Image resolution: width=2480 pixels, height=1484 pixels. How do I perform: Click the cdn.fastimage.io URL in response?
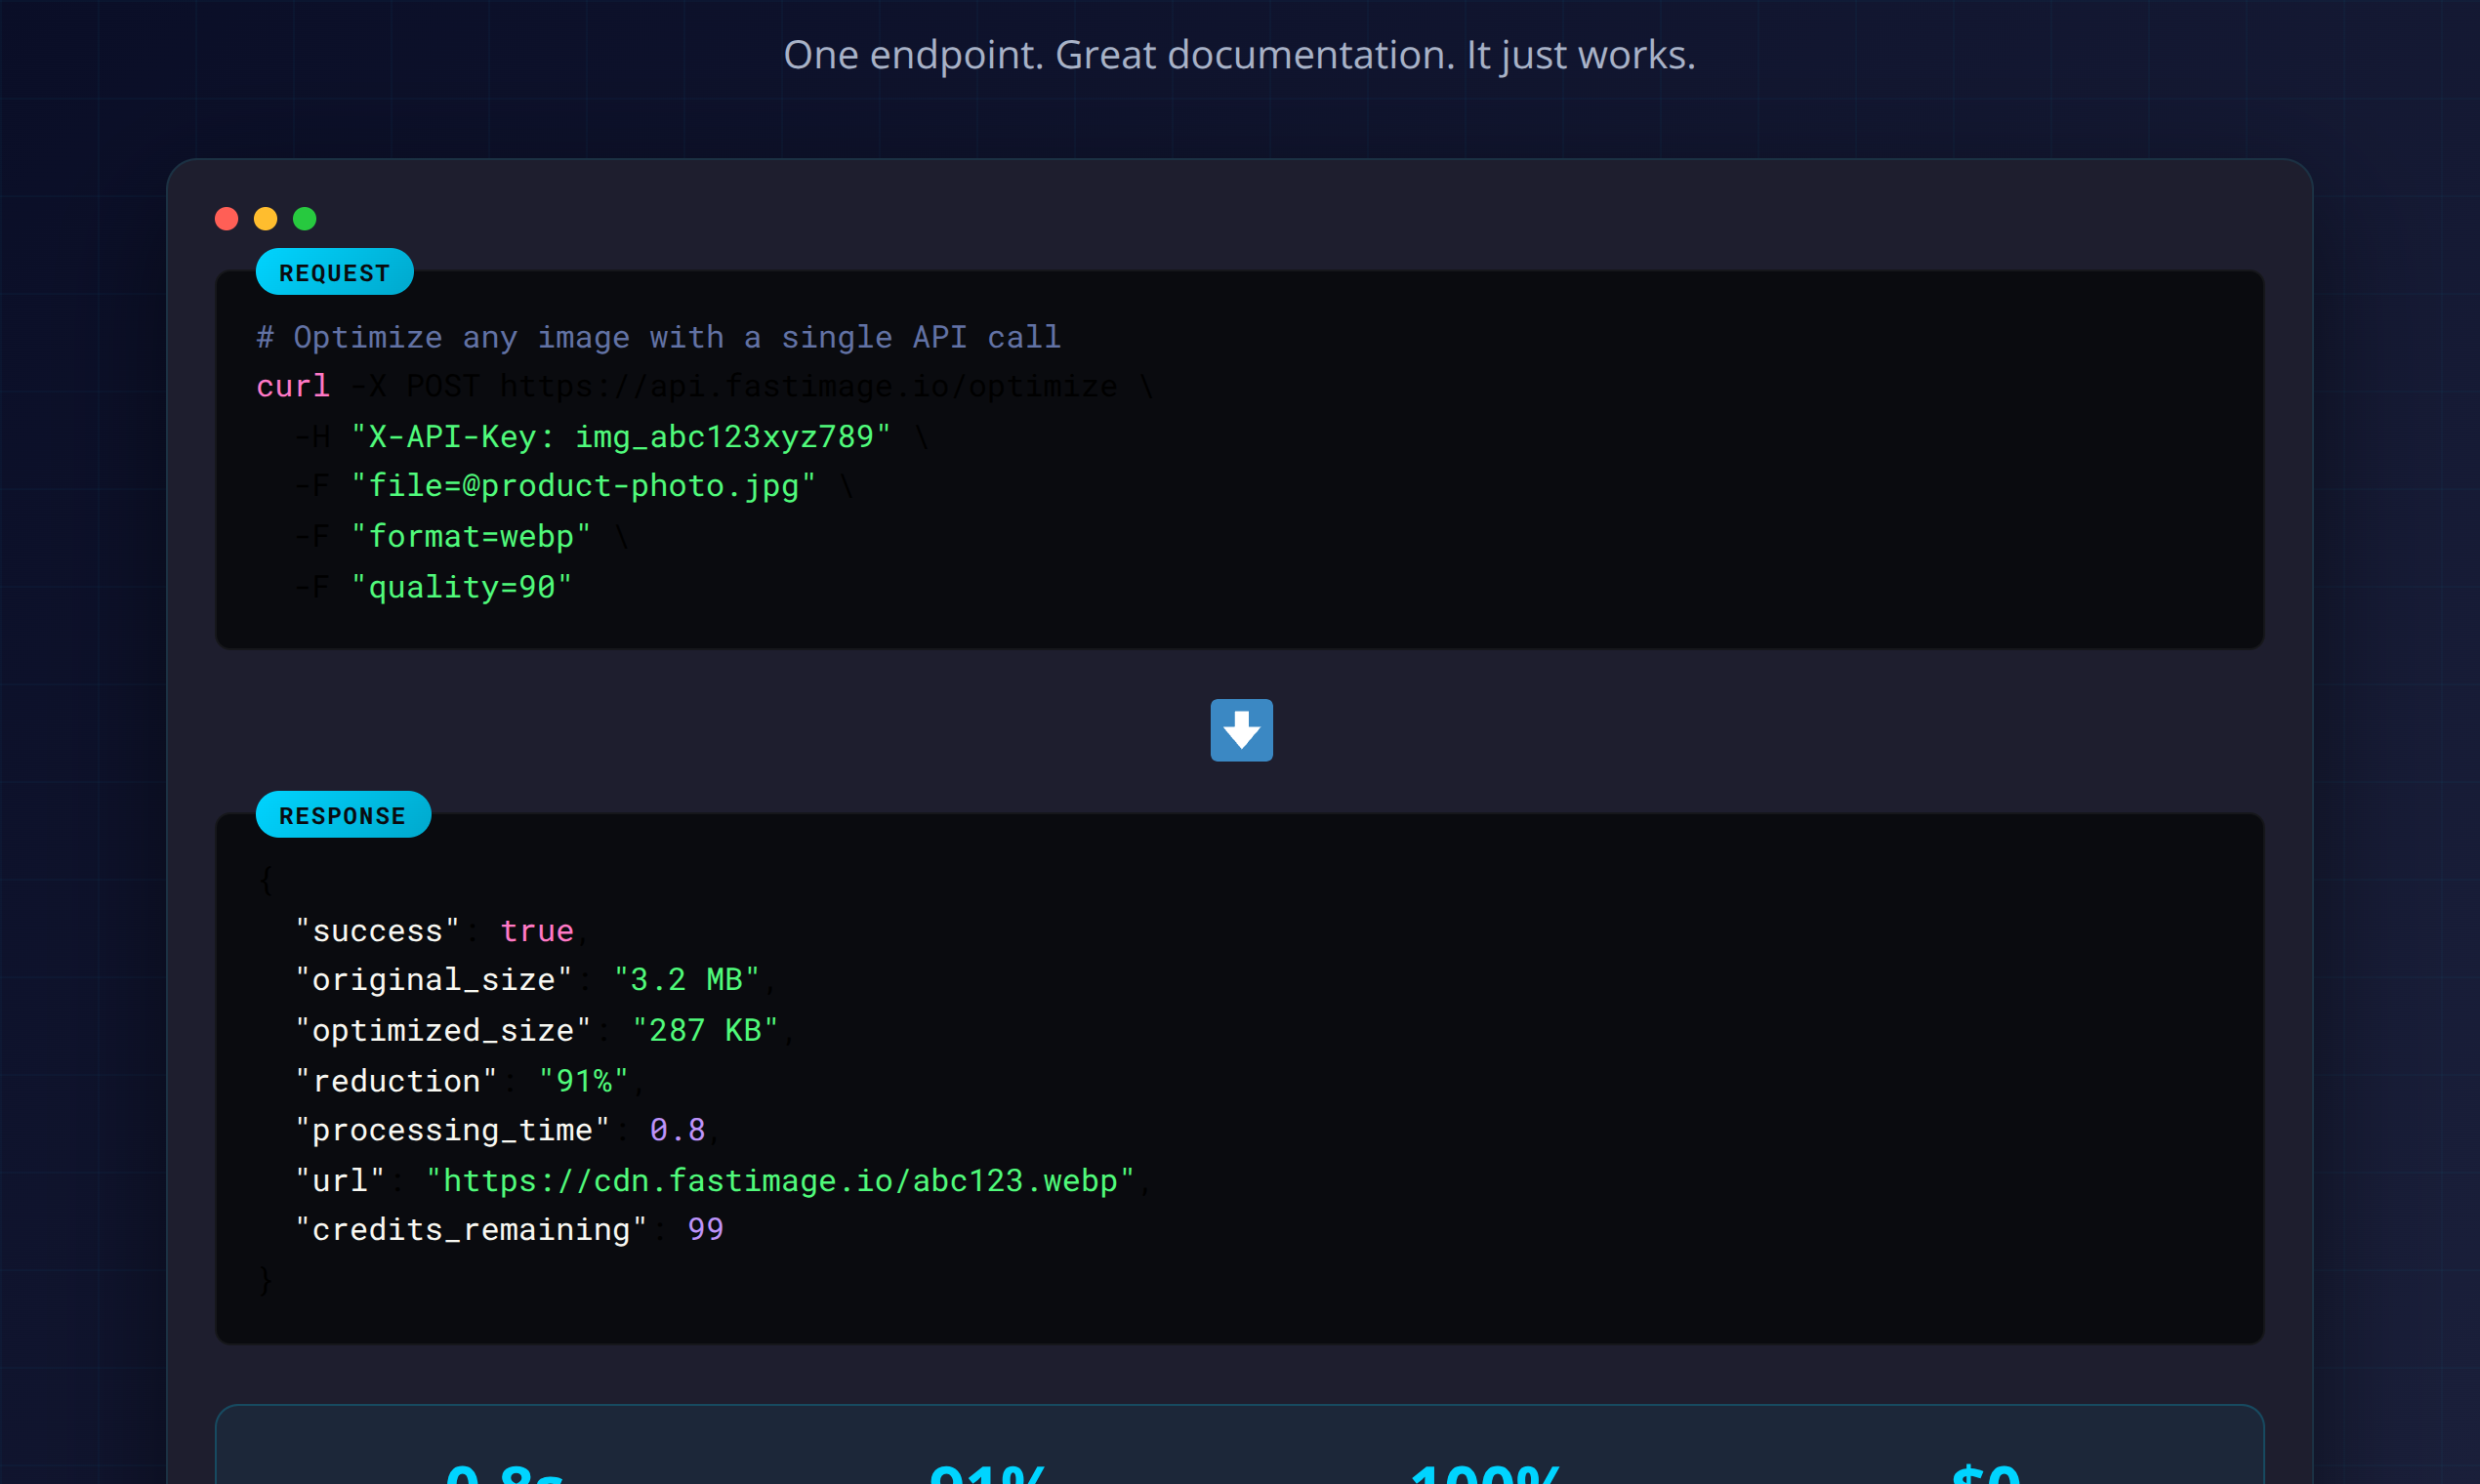780,1181
